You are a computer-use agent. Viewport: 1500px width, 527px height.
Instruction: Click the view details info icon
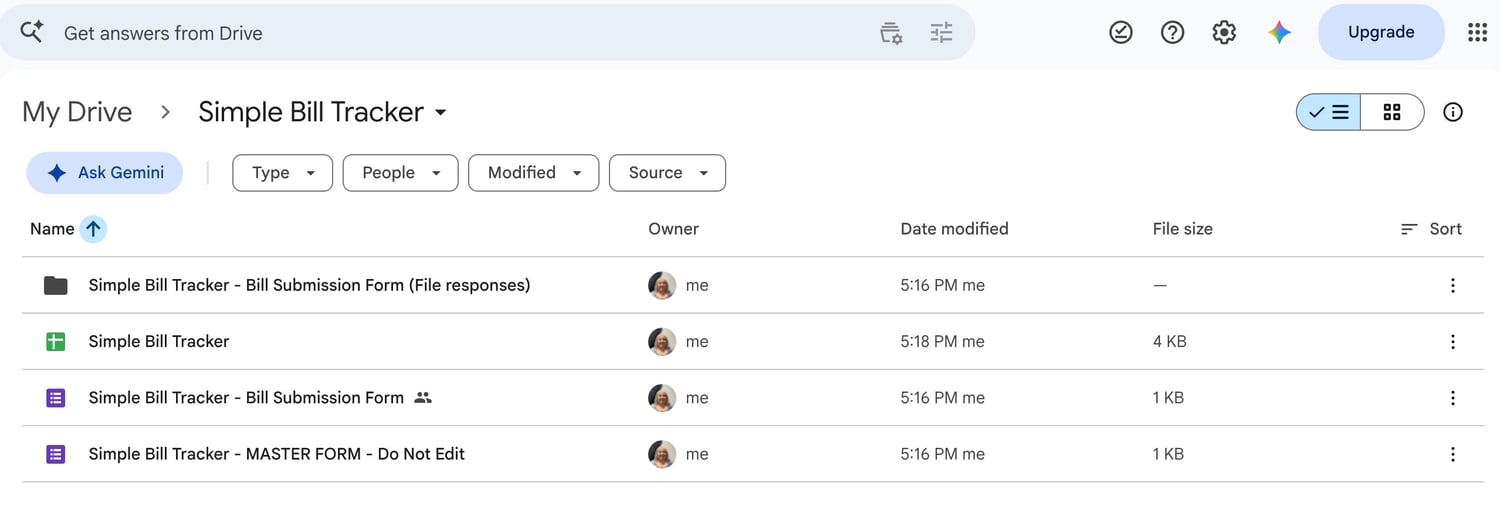pyautogui.click(x=1453, y=112)
